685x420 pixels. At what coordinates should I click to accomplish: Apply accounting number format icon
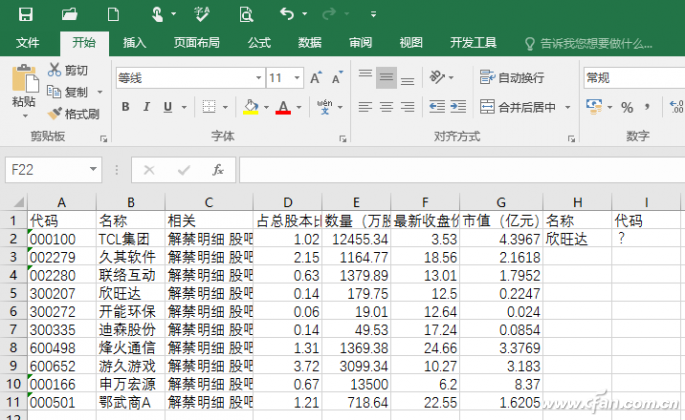point(594,107)
